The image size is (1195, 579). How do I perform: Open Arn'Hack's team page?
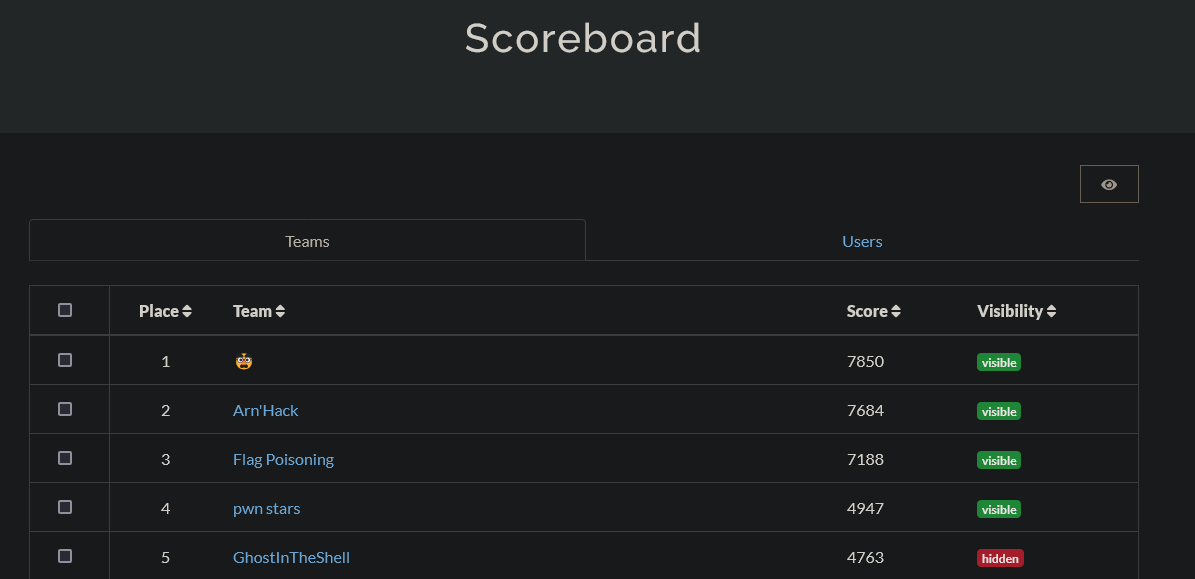(x=265, y=410)
